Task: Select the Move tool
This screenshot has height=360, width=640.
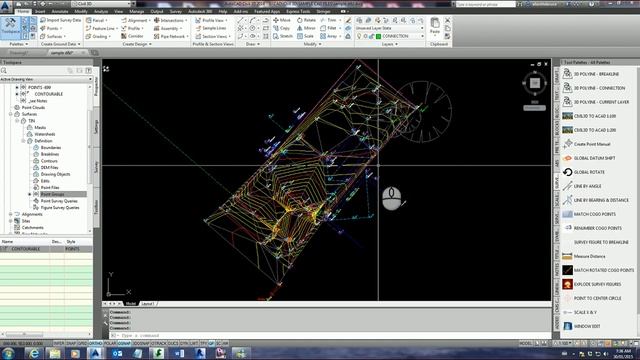Action: 282,20
